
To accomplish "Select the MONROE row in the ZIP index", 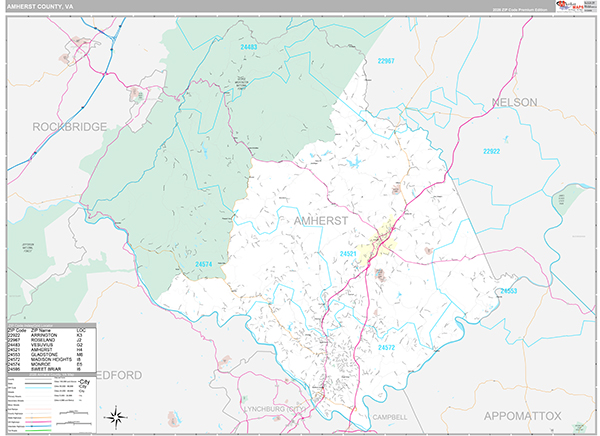I will point(52,364).
